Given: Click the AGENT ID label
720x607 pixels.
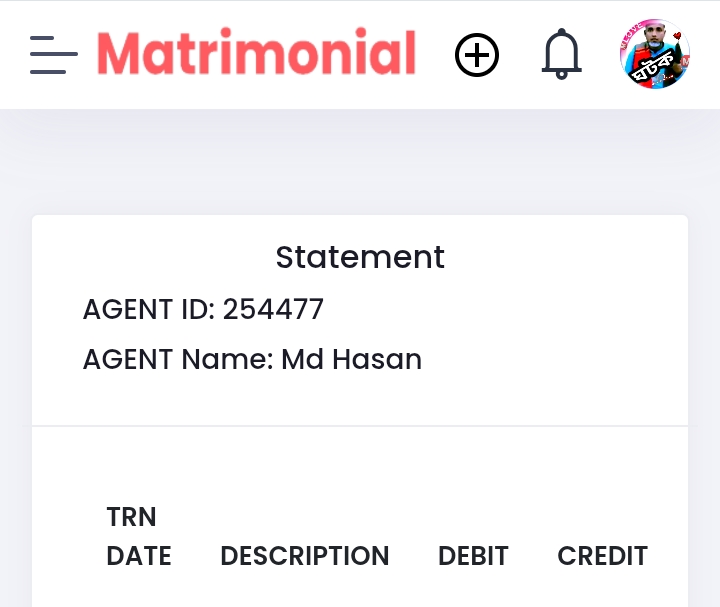Looking at the screenshot, I should (x=149, y=309).
